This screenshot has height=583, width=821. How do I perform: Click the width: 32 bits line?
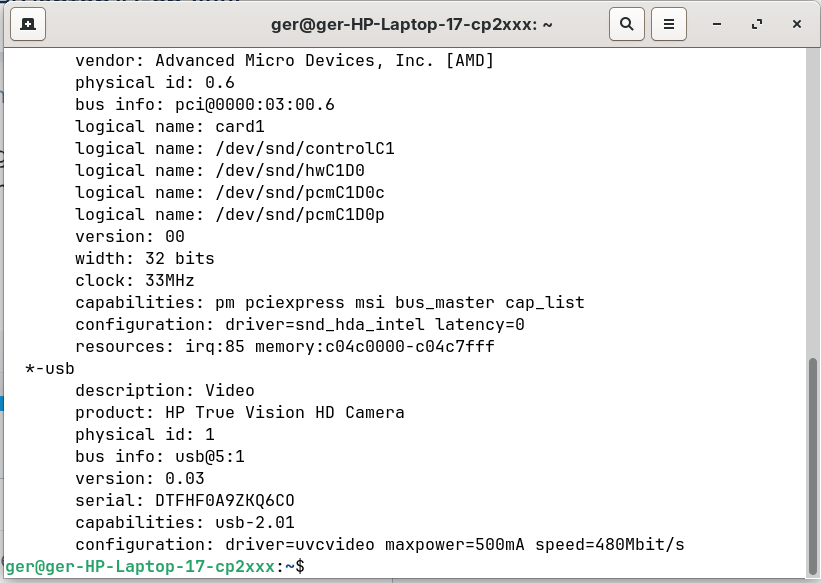point(145,259)
